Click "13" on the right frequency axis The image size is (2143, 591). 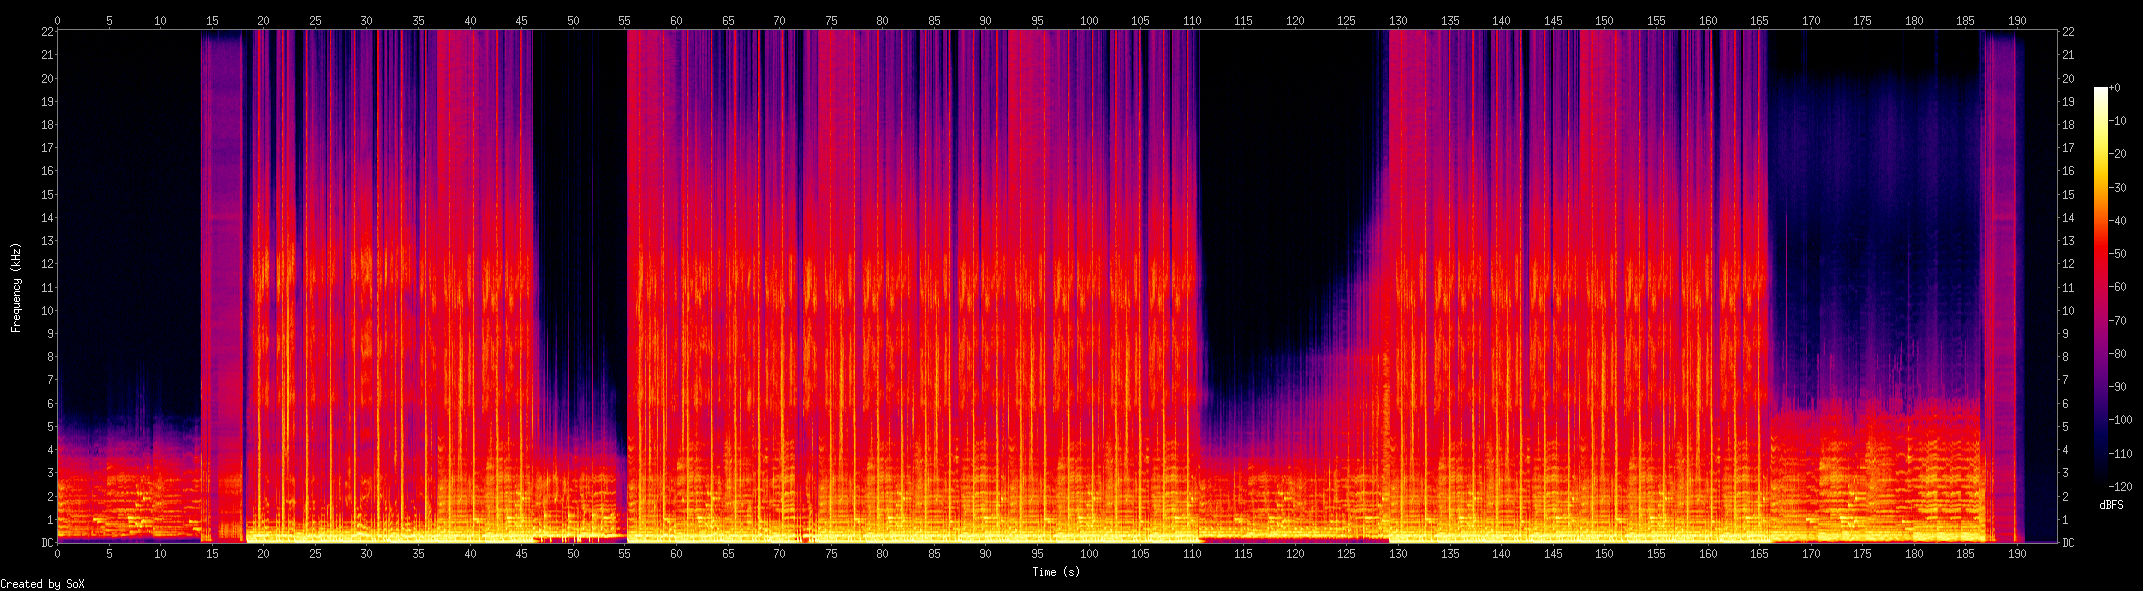click(x=2067, y=241)
